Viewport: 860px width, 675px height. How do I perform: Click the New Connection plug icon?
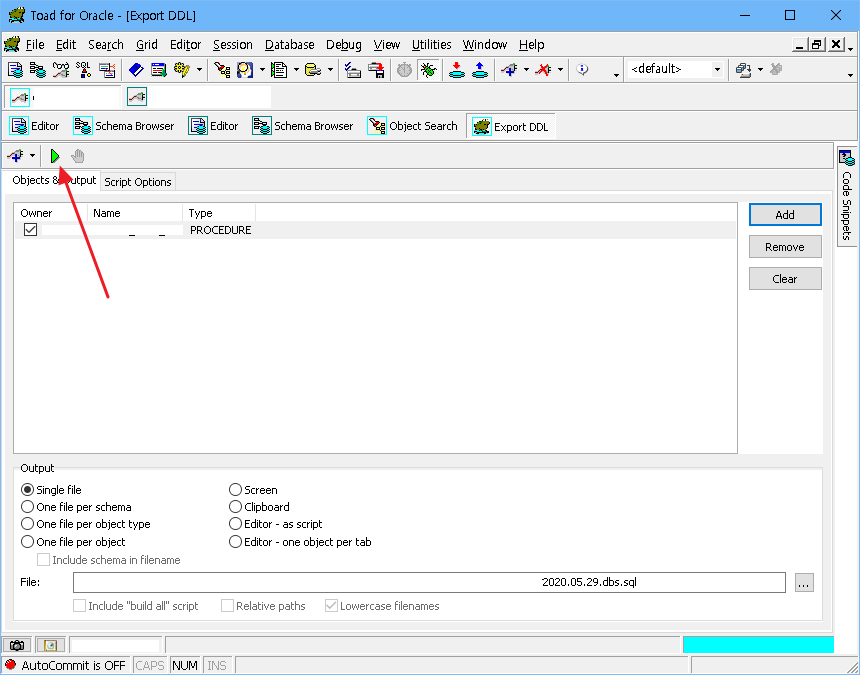tap(509, 70)
